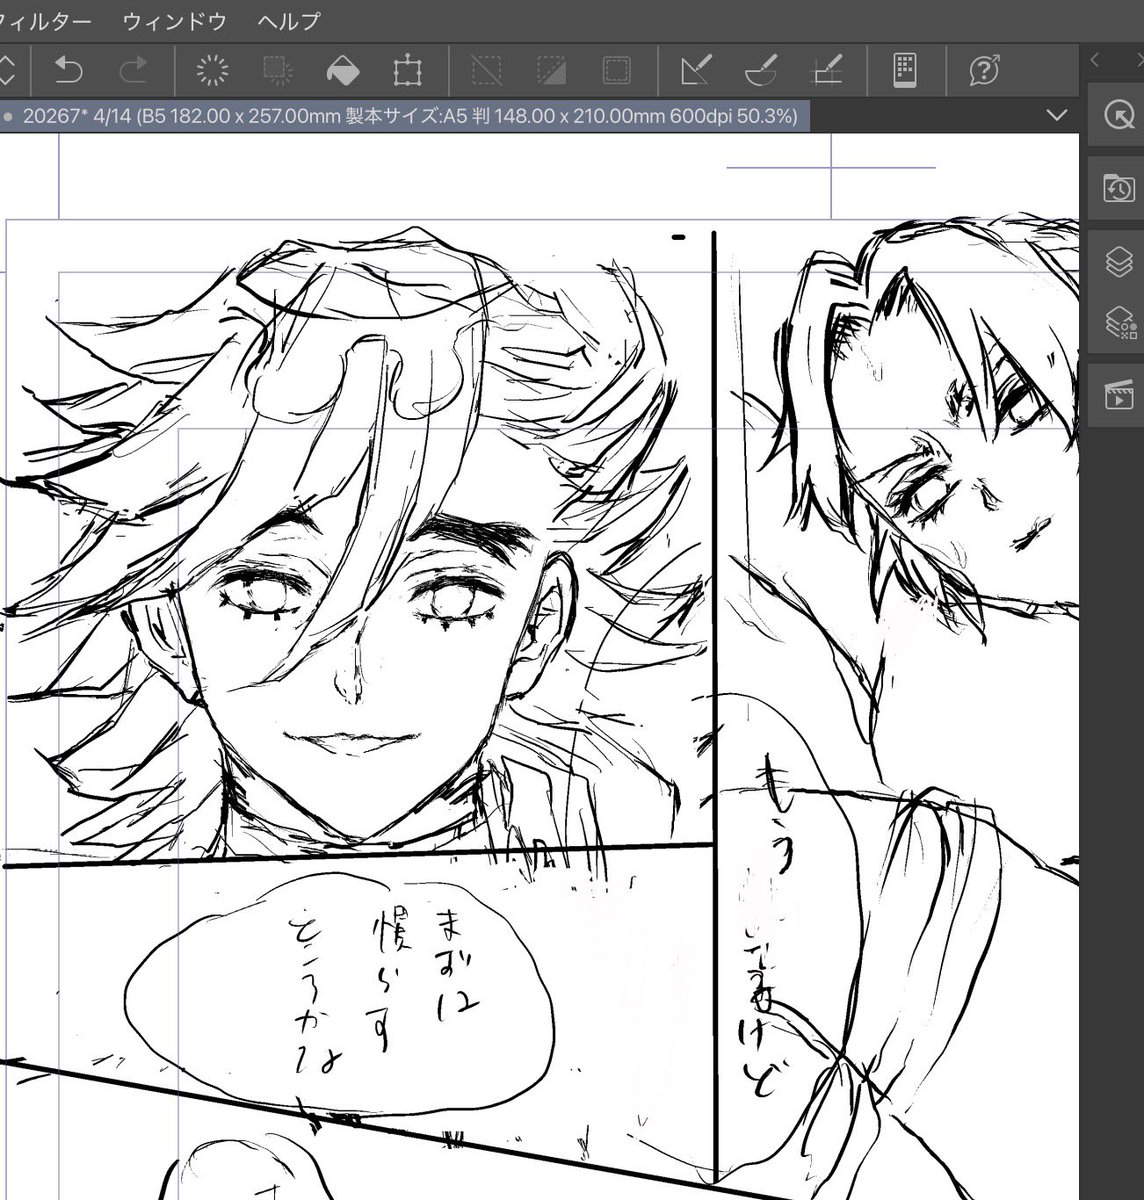Undo the last action
1144x1200 pixels.
click(69, 70)
